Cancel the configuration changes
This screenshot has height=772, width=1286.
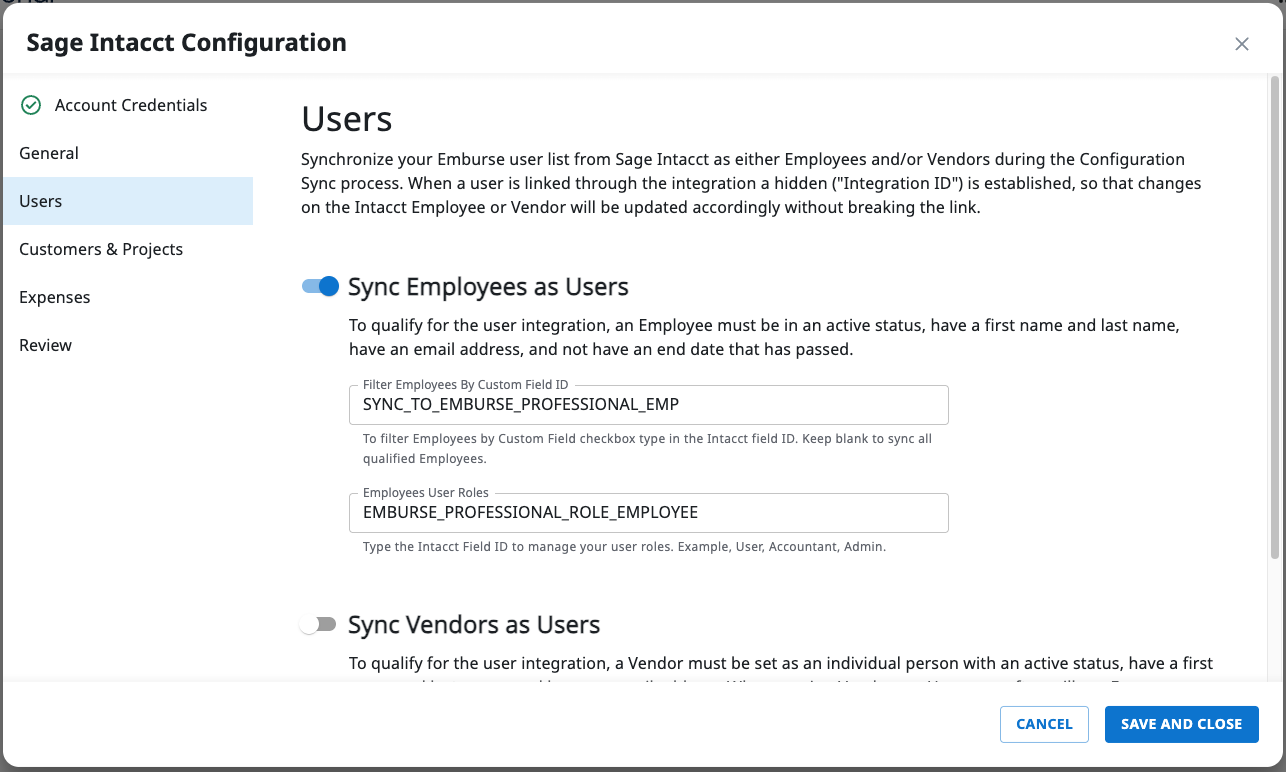click(x=1044, y=724)
